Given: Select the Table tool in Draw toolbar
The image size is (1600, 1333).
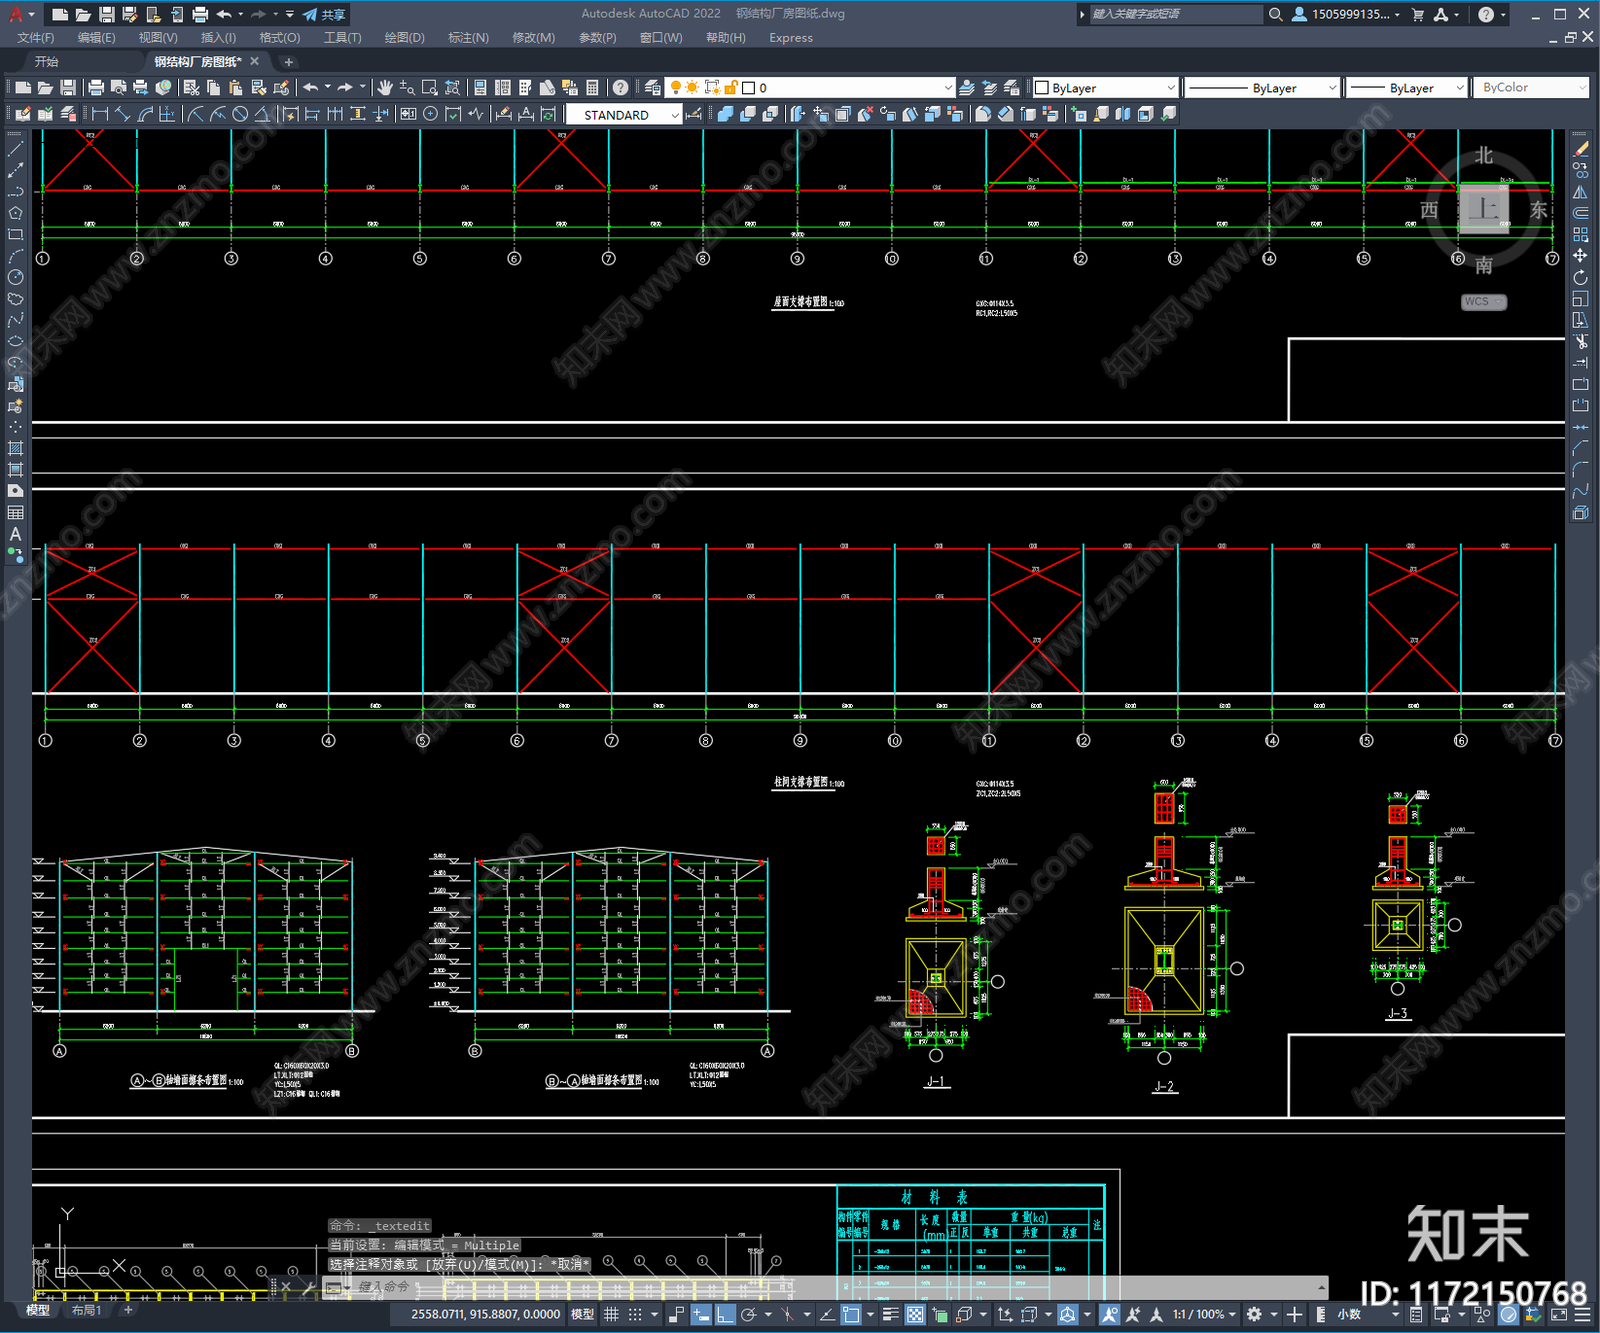Looking at the screenshot, I should (x=15, y=512).
